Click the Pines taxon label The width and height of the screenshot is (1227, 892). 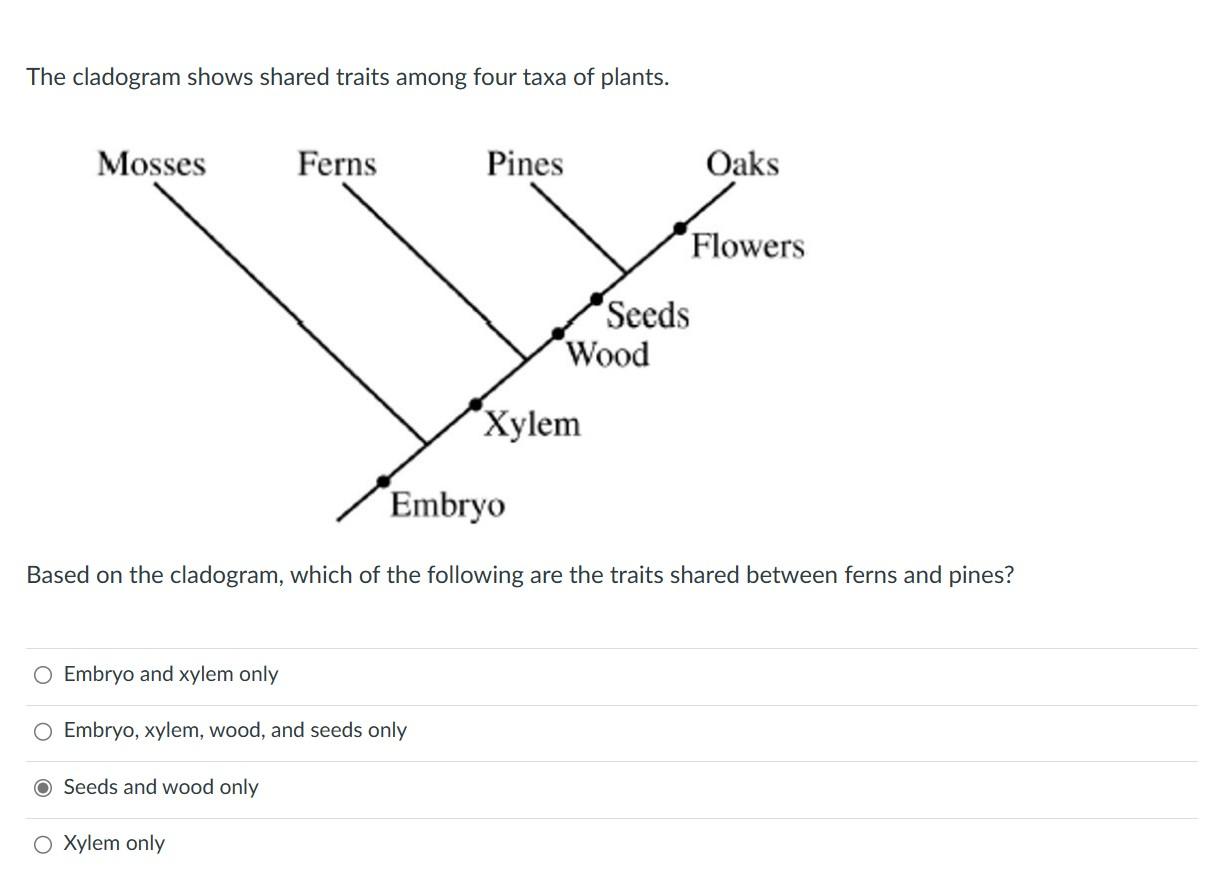point(525,164)
